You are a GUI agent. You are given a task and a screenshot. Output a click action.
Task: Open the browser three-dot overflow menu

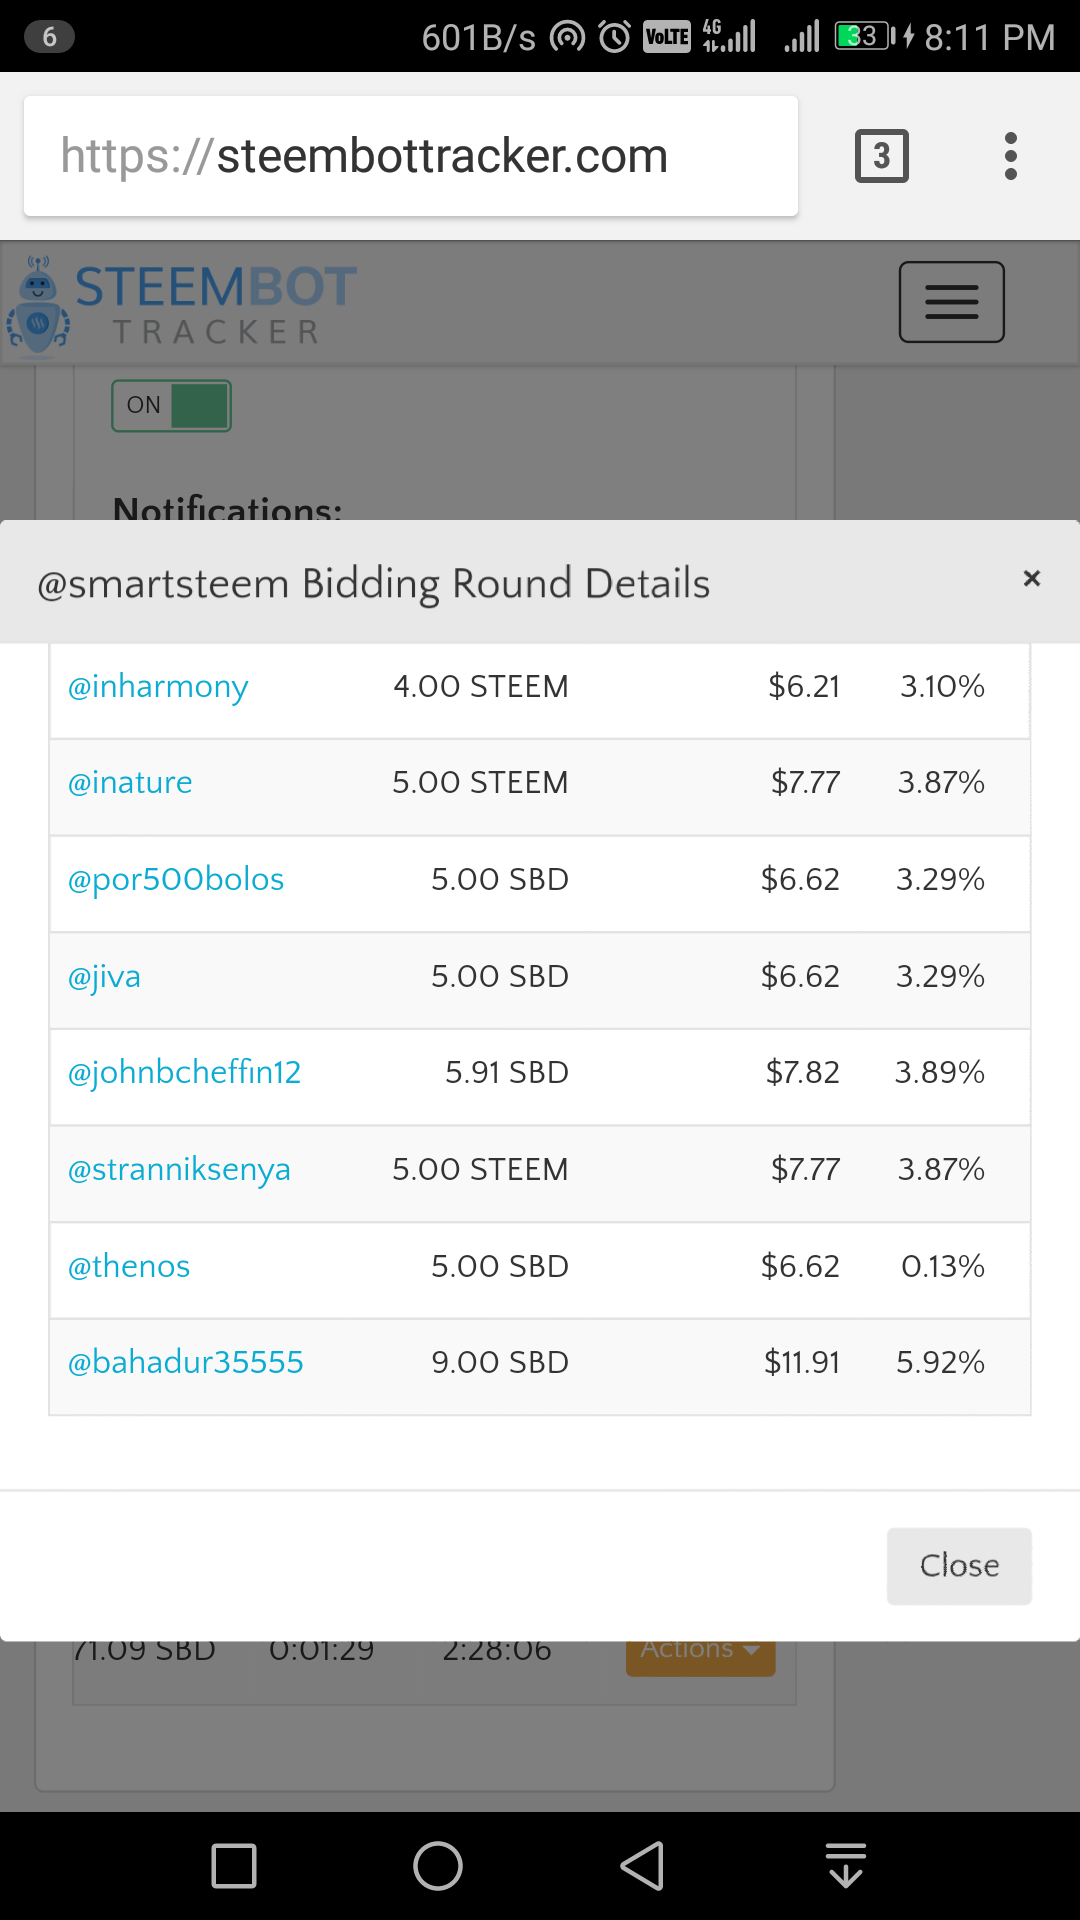pos(1011,156)
